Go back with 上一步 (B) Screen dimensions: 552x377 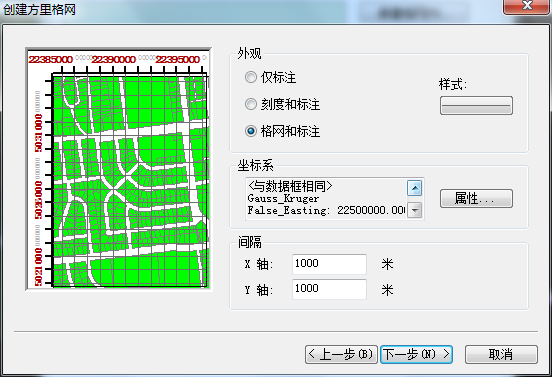341,354
